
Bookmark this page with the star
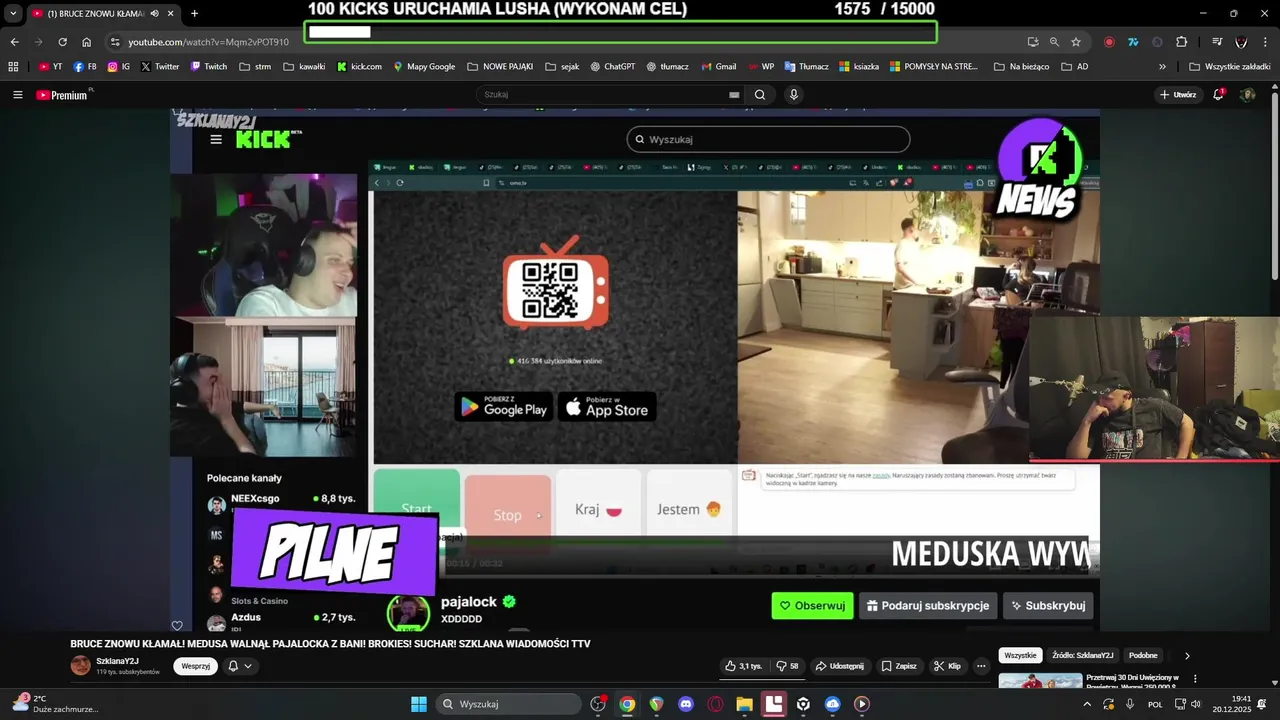[x=1076, y=42]
